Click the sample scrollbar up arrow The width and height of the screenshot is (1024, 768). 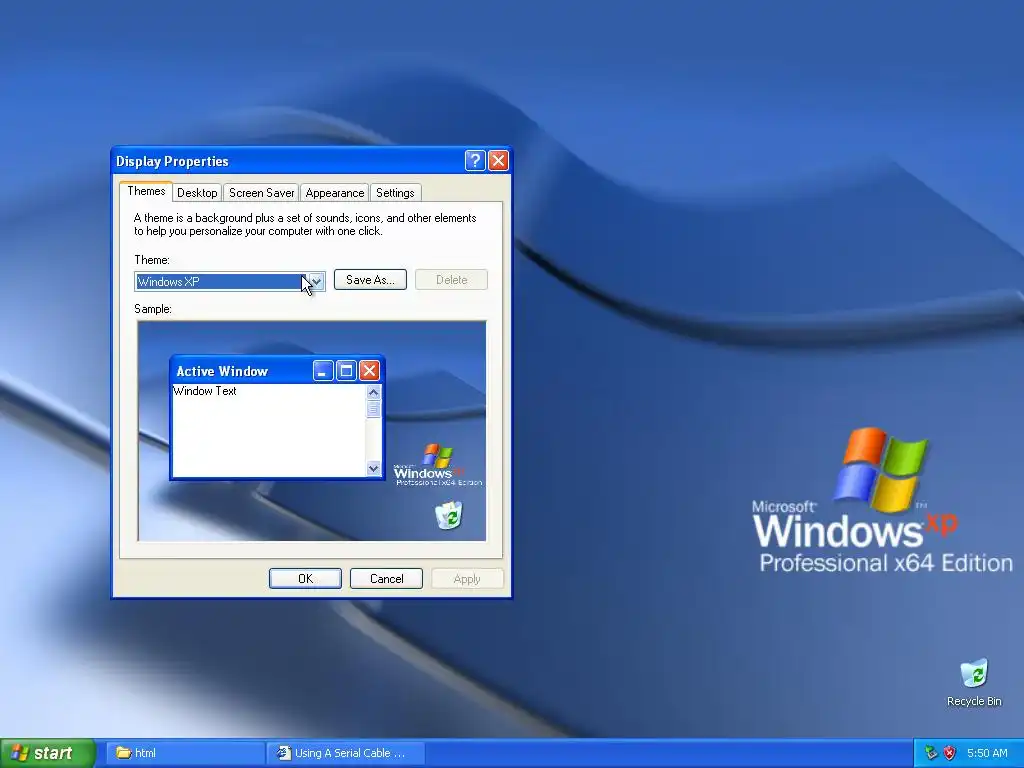click(x=374, y=392)
